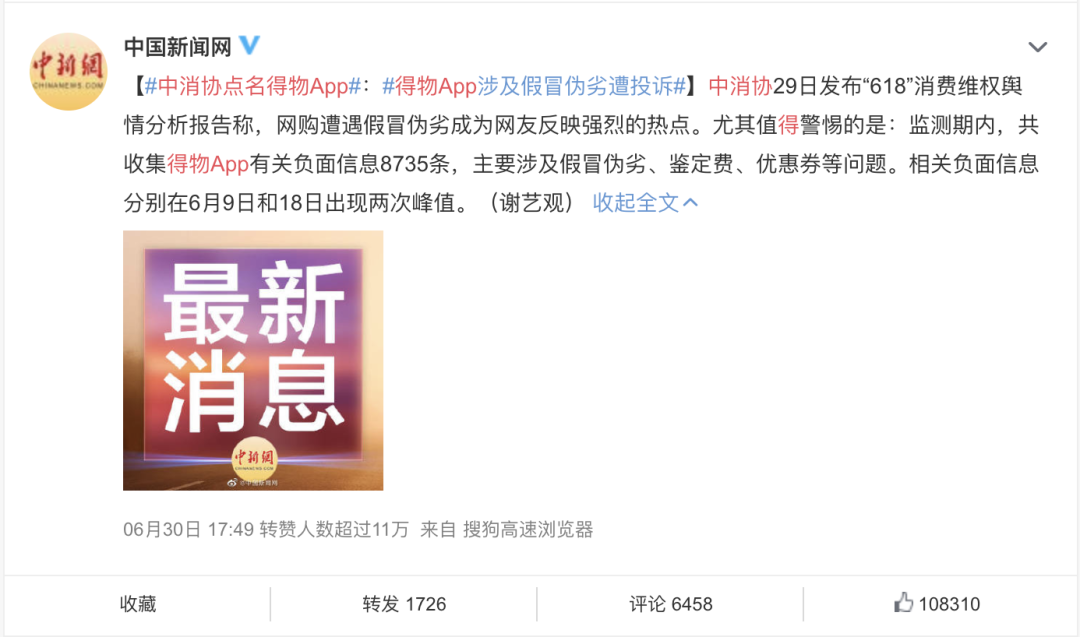The image size is (1080, 637).
Task: Click the blue verified V badge
Action: pos(249,45)
